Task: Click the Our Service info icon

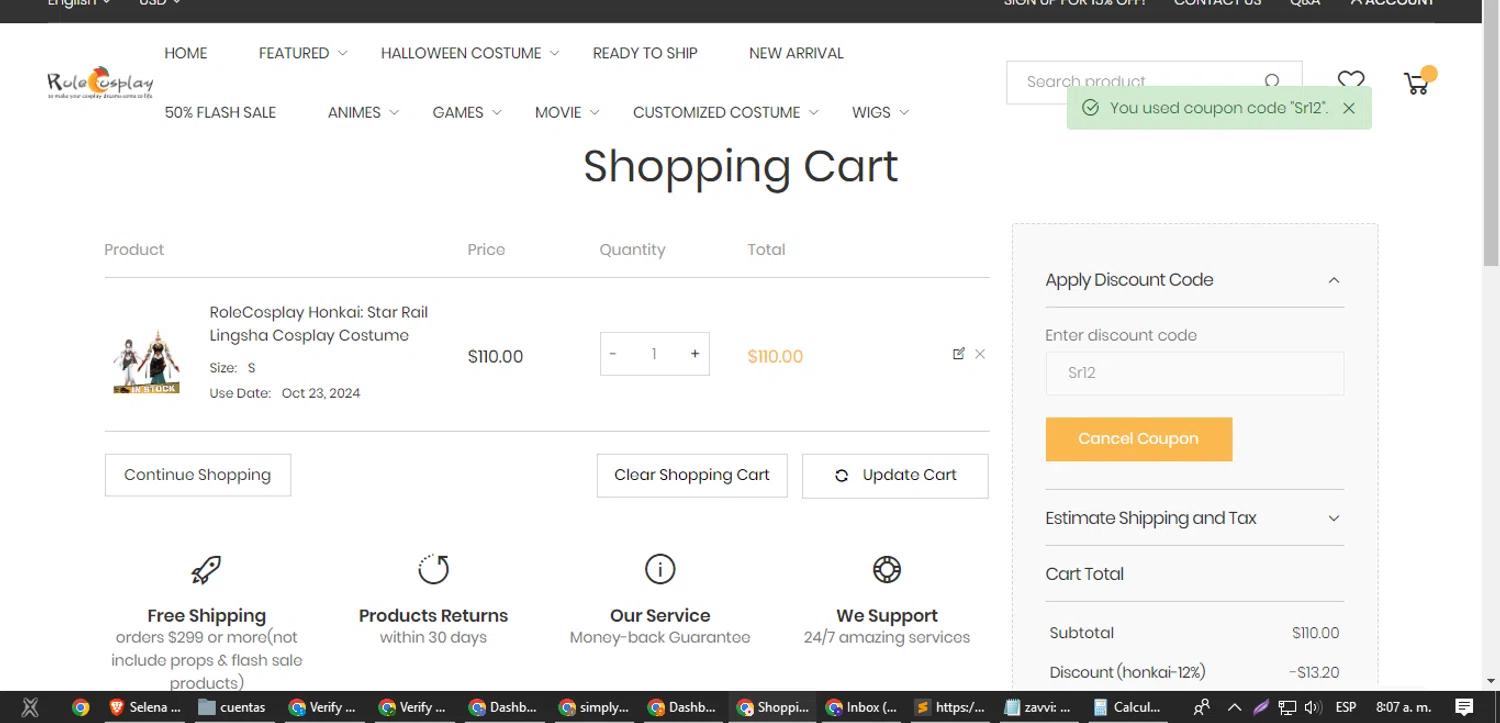Action: tap(660, 569)
